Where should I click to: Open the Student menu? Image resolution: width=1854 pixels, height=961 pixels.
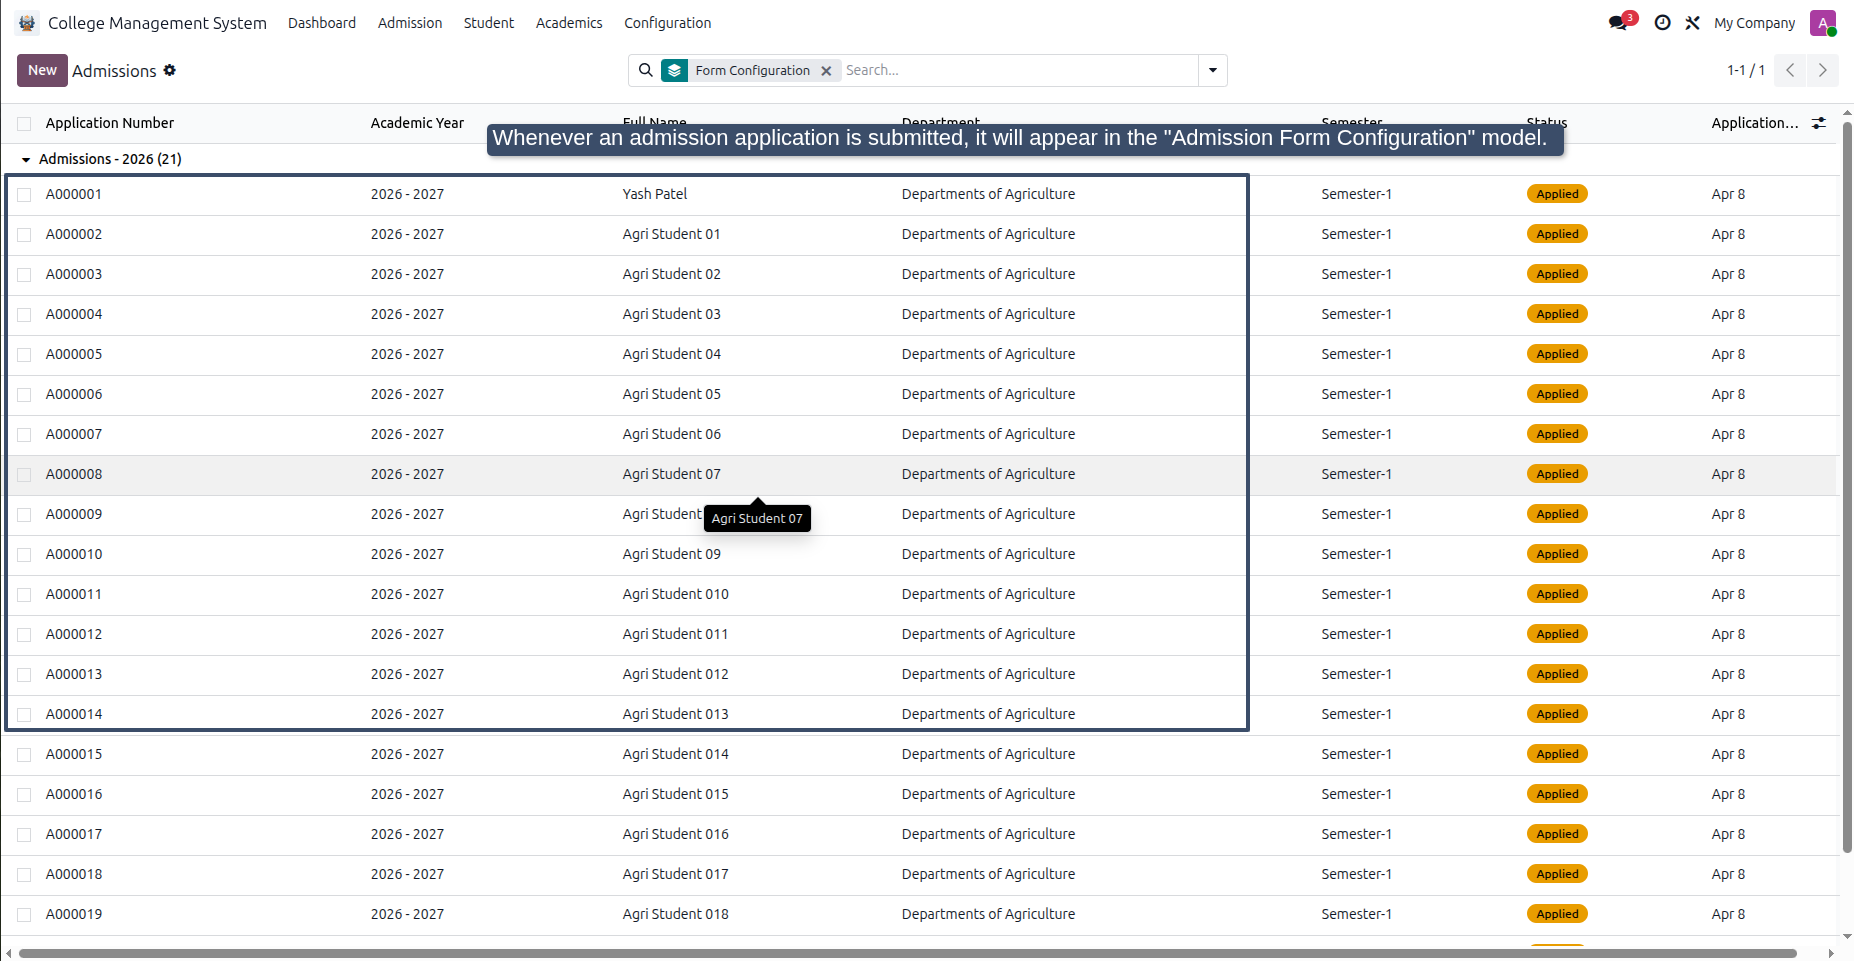coord(489,23)
